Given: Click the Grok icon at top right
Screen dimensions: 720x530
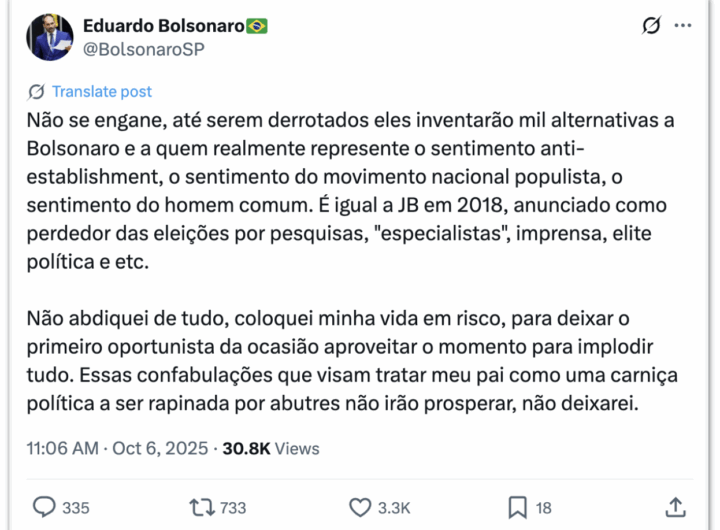Looking at the screenshot, I should (651, 27).
